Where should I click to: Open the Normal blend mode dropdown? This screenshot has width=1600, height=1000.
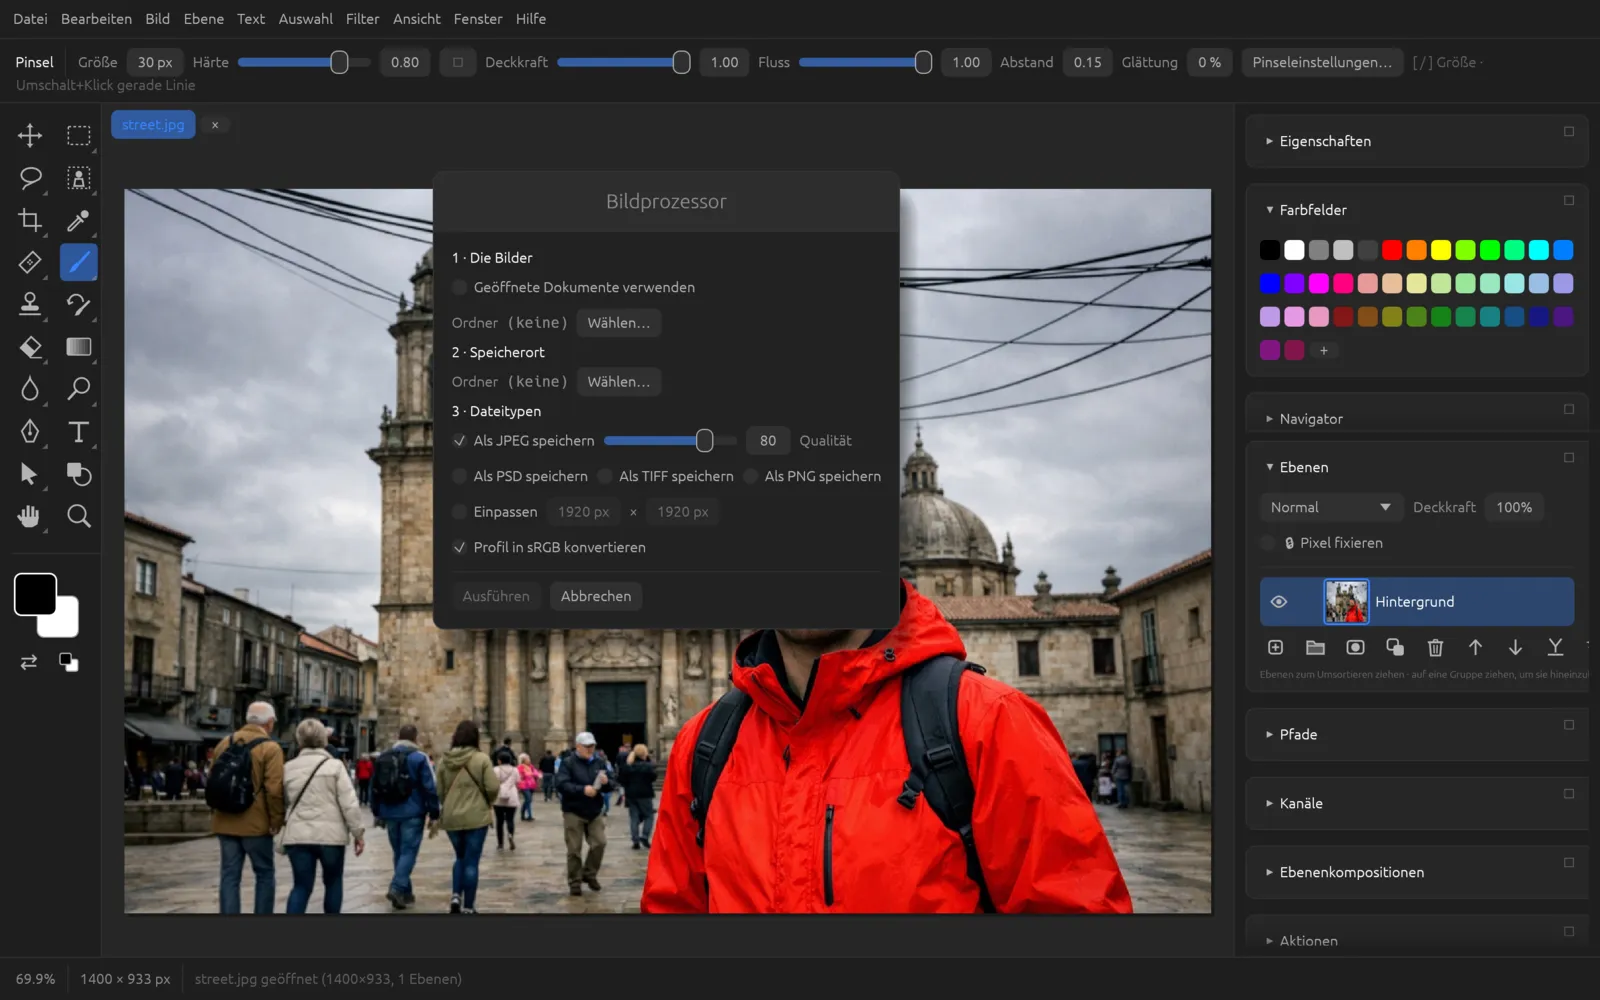(1330, 508)
